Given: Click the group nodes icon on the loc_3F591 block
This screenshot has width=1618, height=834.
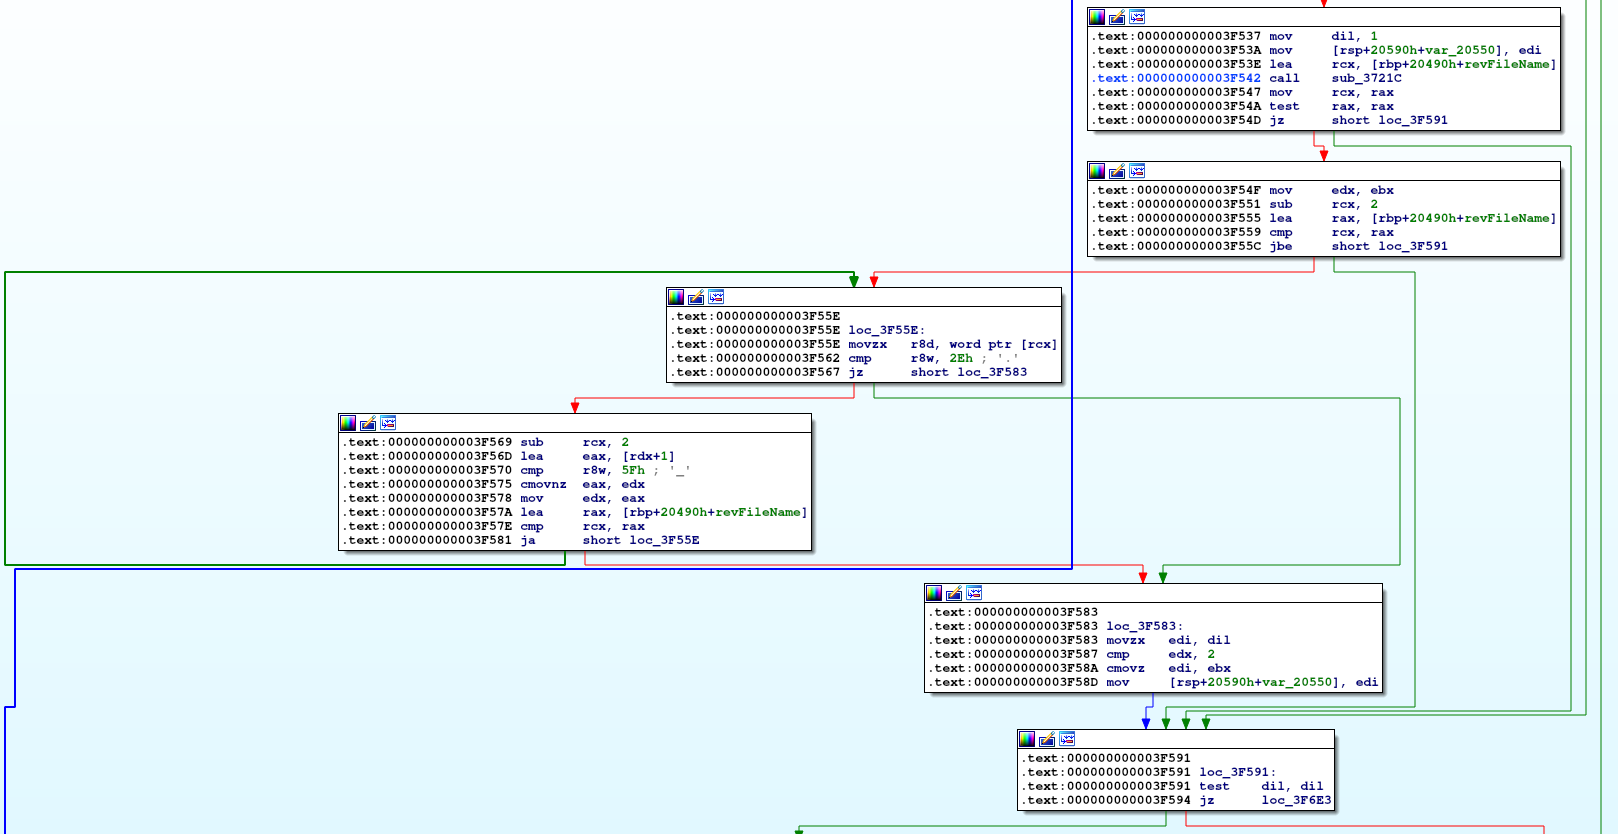Looking at the screenshot, I should click(x=1067, y=739).
